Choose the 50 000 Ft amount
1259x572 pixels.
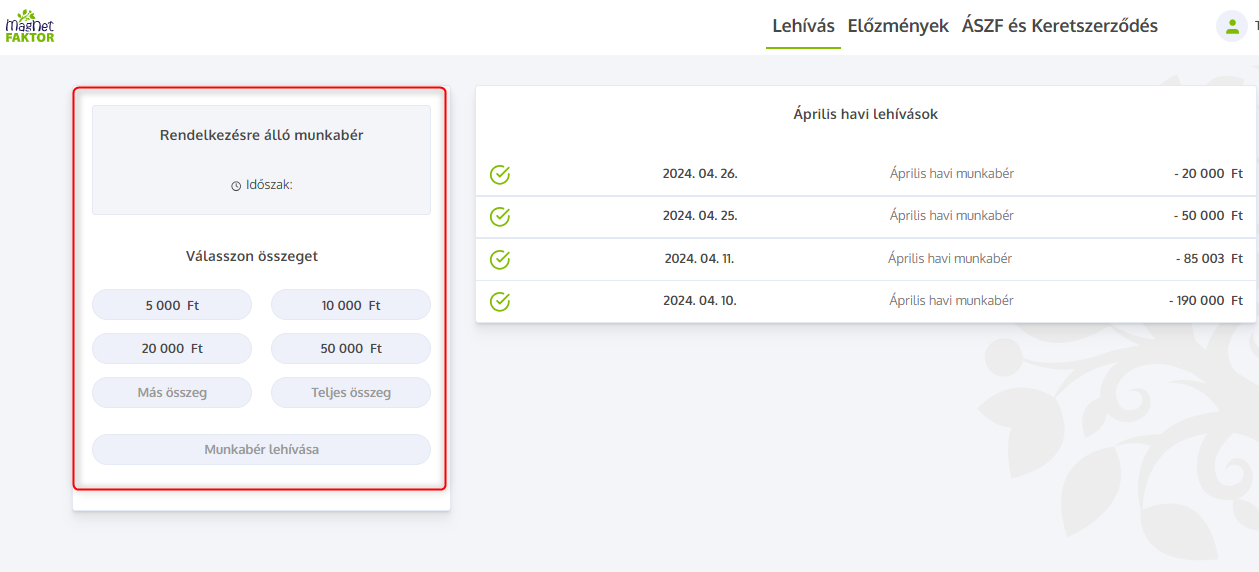coord(351,349)
